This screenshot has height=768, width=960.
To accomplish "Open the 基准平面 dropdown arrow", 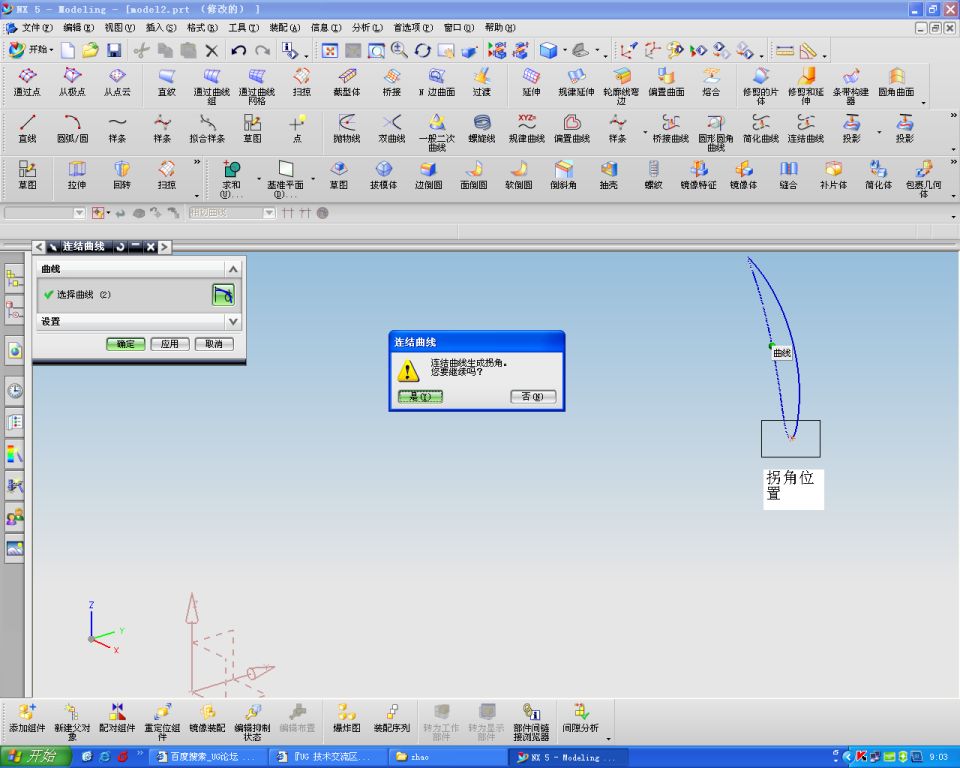I will coord(313,179).
